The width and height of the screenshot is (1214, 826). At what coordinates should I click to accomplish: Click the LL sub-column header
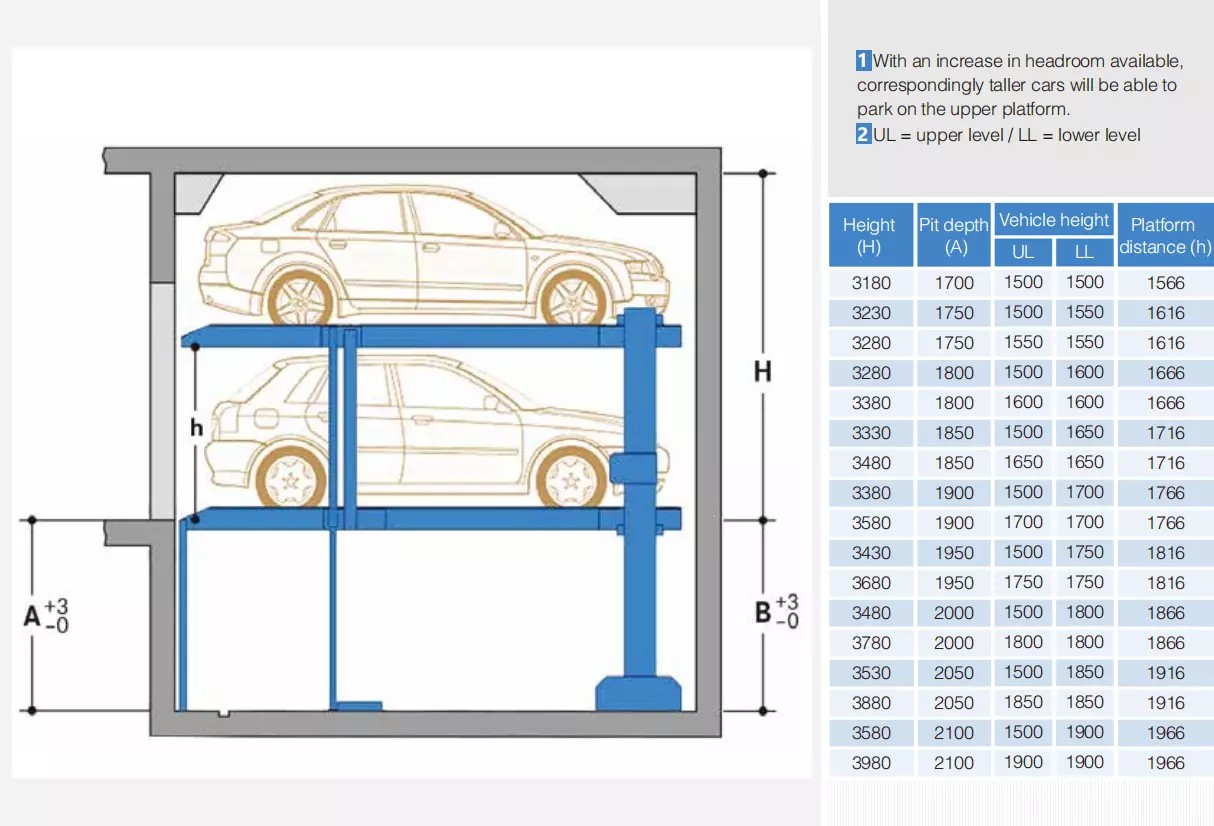(1085, 252)
